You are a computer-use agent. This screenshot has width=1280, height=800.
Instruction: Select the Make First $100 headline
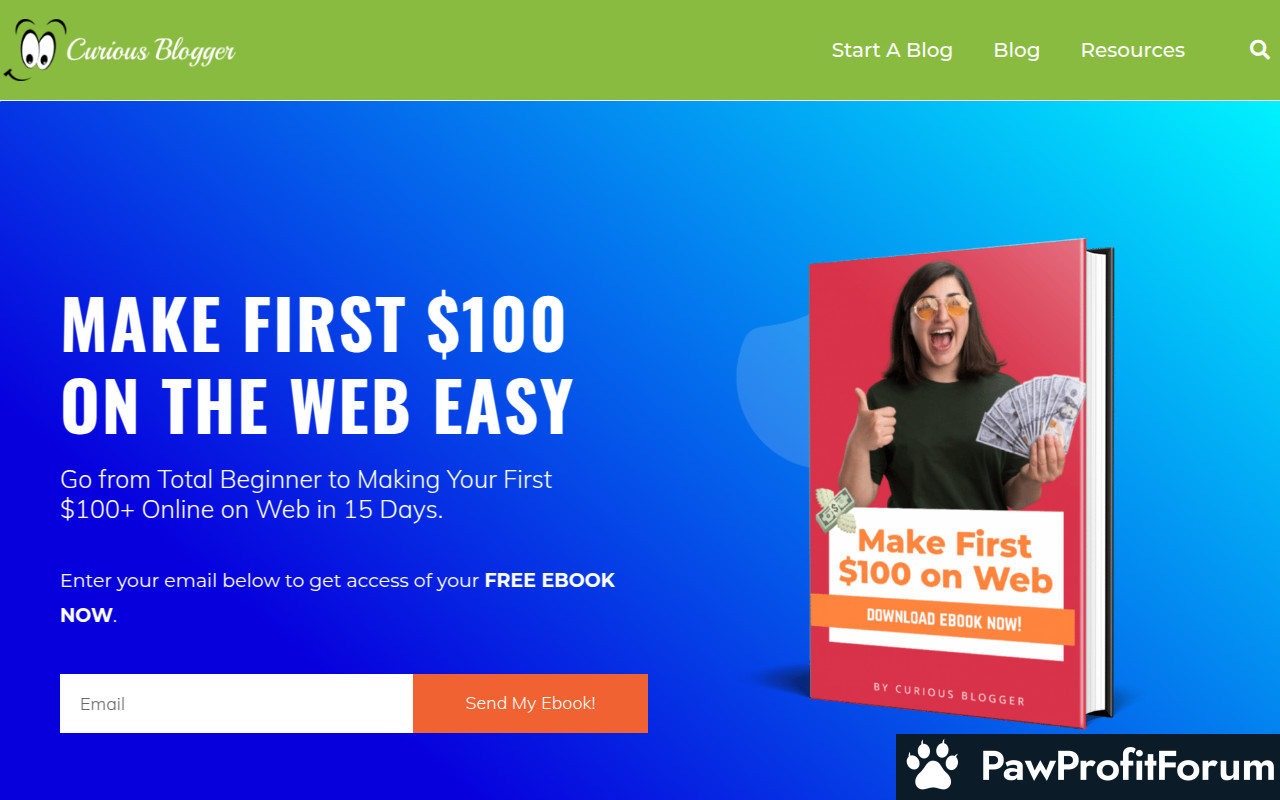(x=317, y=365)
